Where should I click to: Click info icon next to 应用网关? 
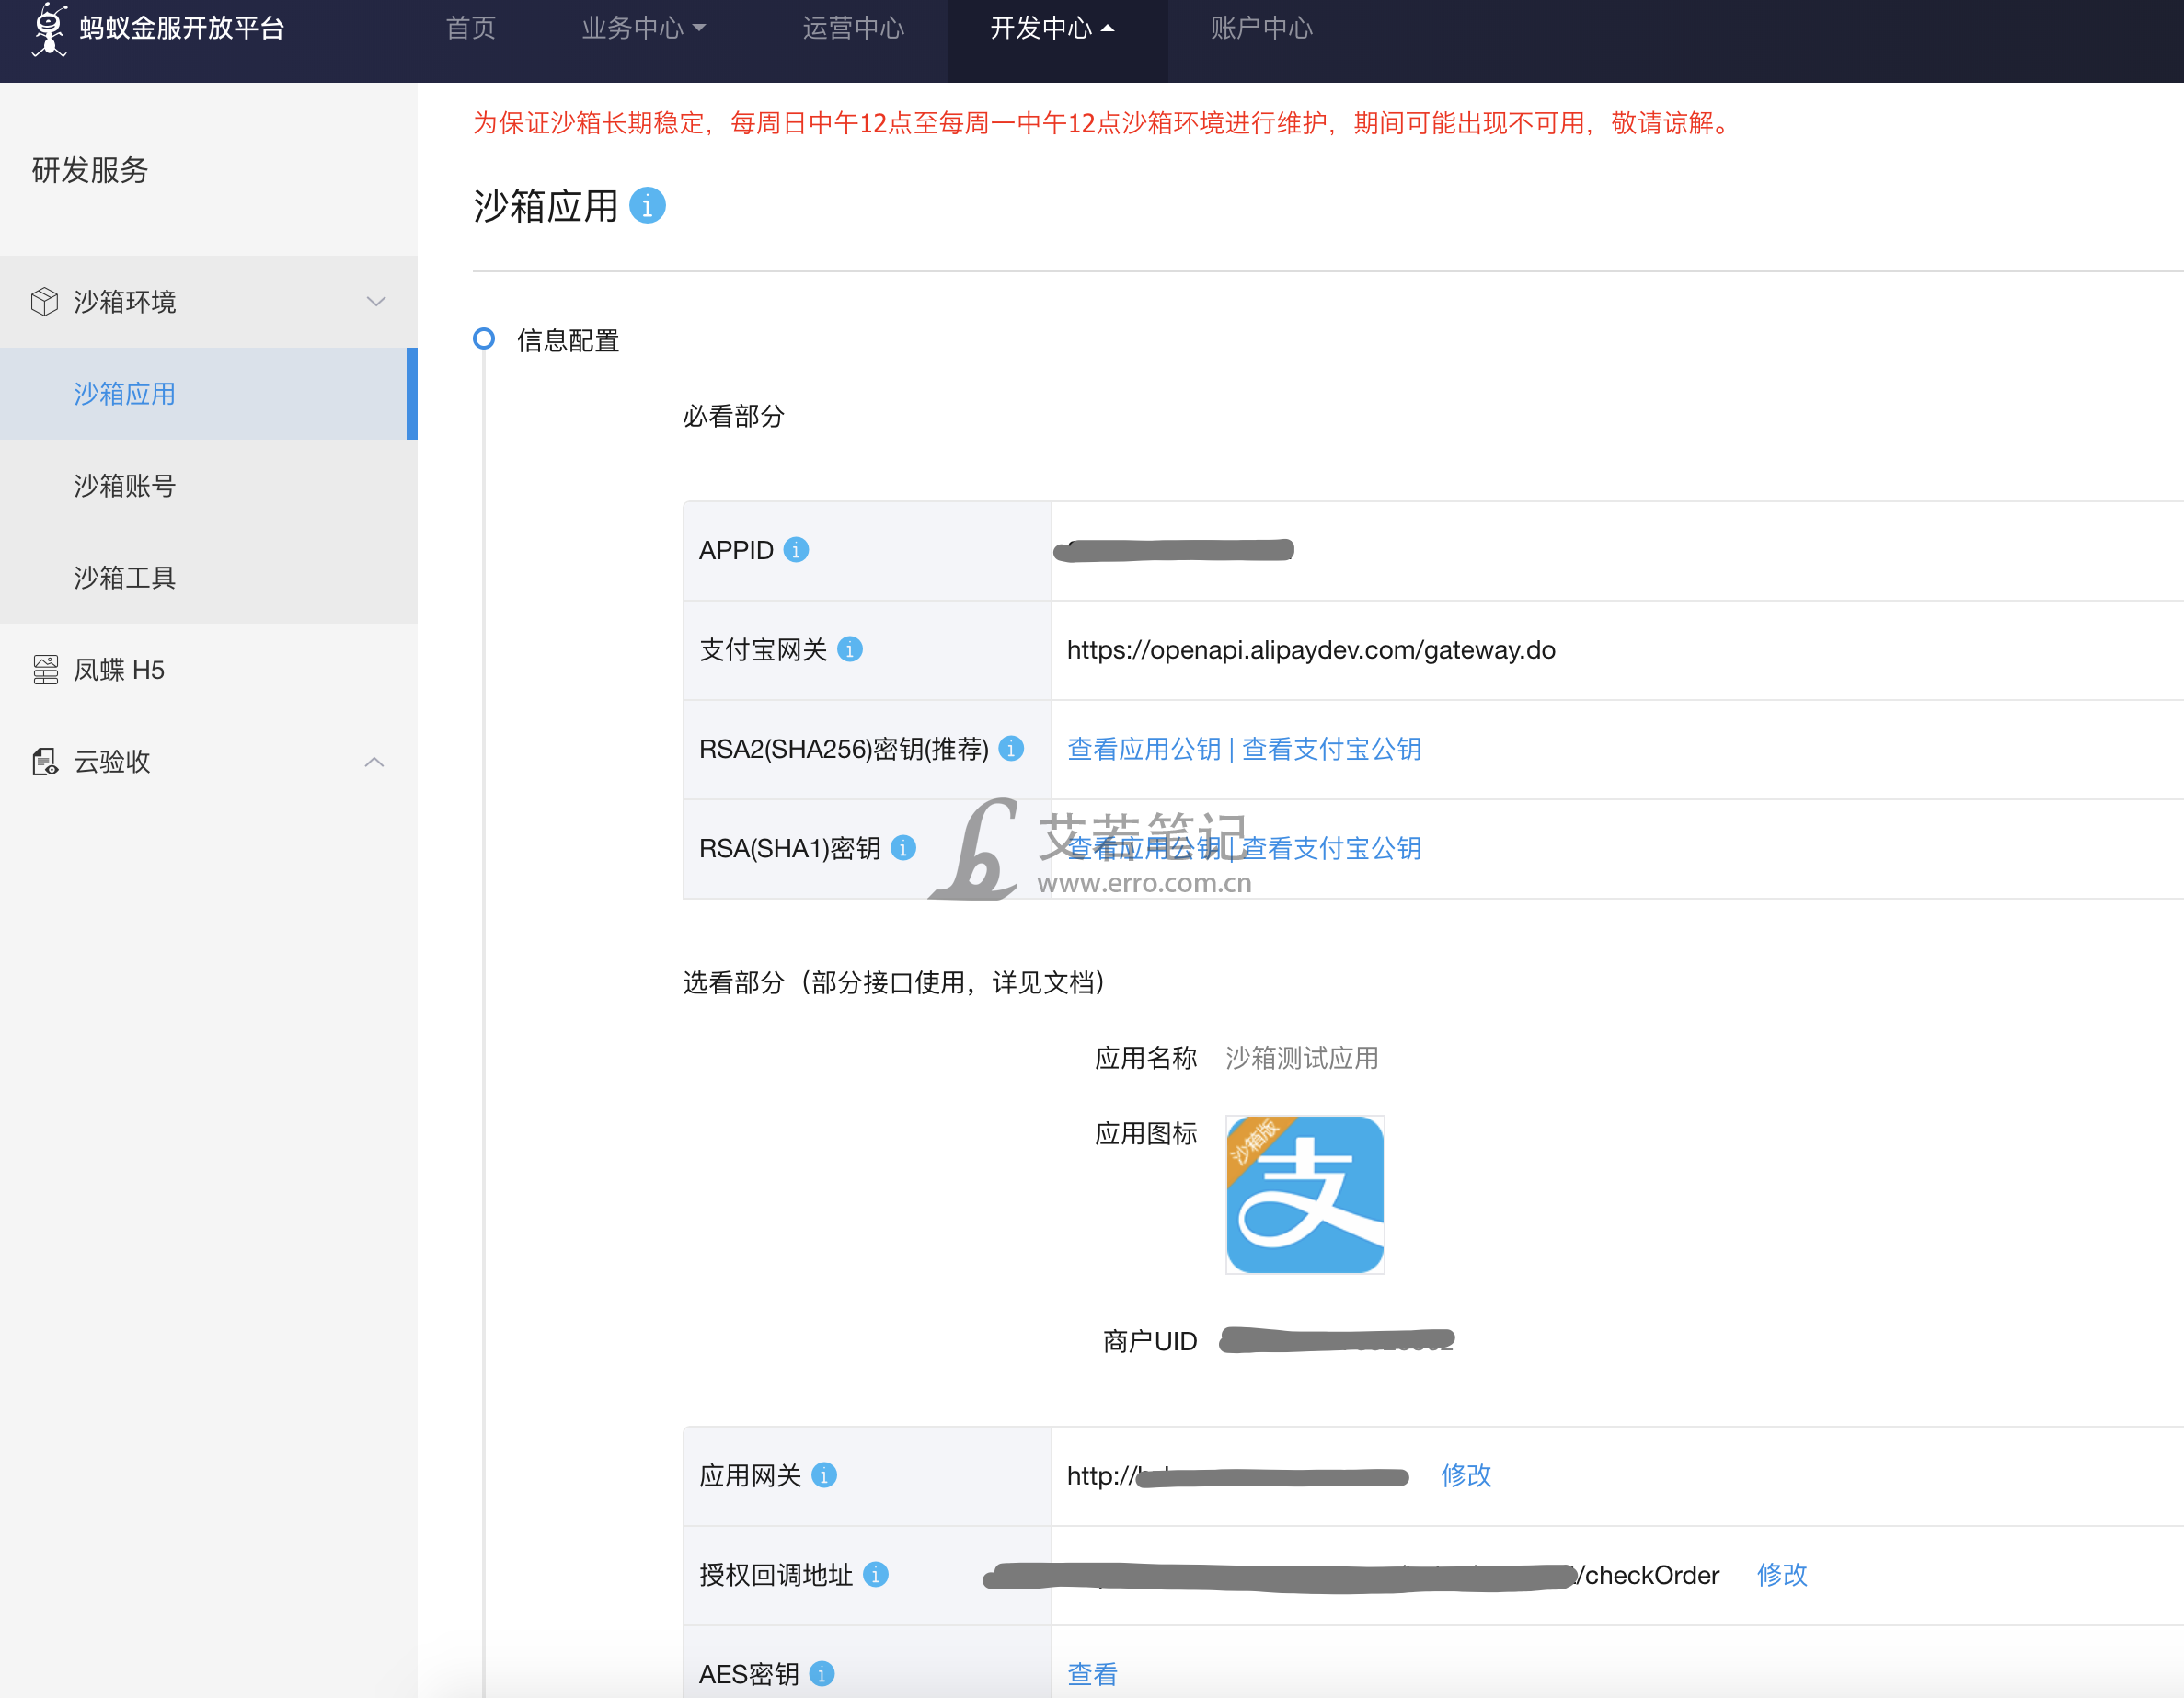[824, 1476]
